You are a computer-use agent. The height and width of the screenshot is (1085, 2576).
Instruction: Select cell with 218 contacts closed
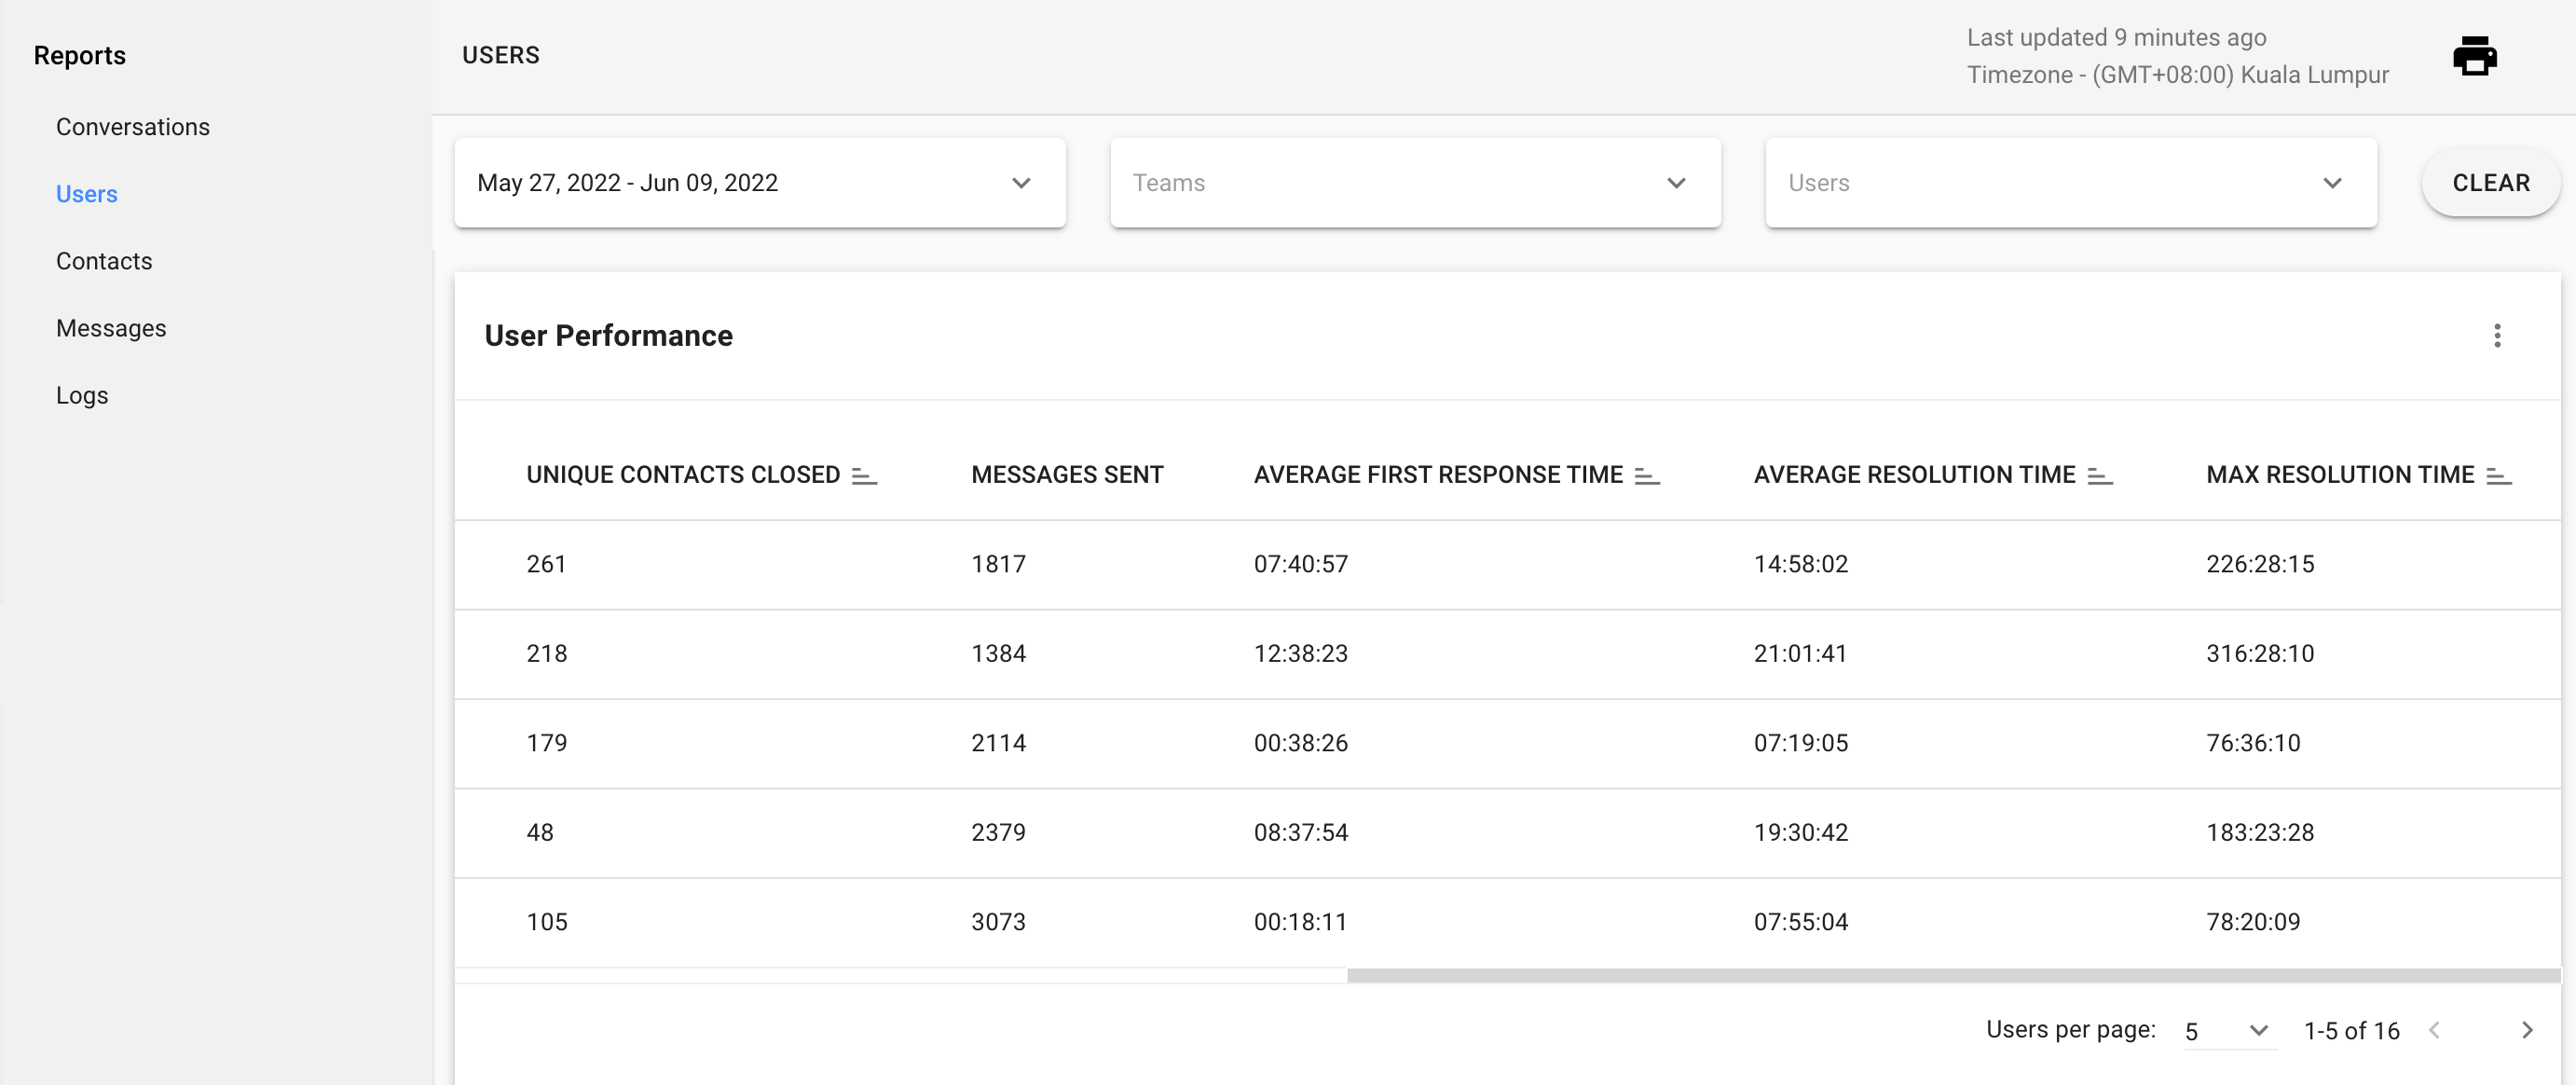pos(546,654)
